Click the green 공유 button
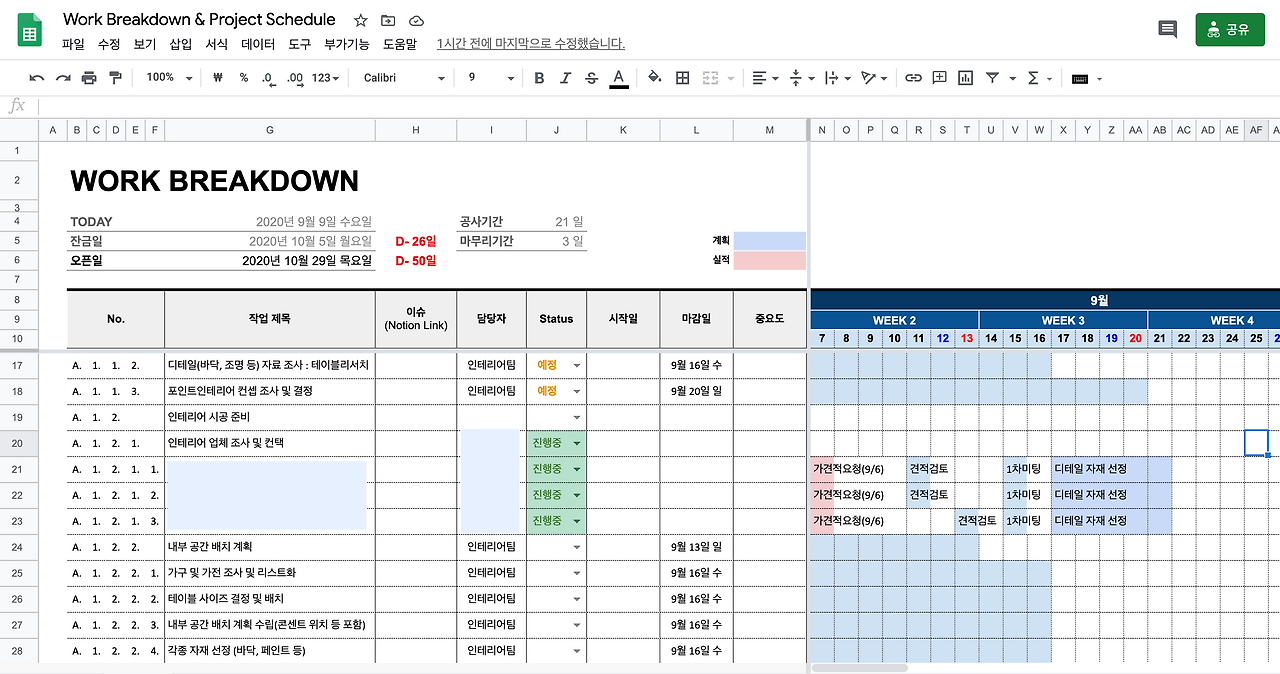The height and width of the screenshot is (674, 1280). (x=1230, y=29)
